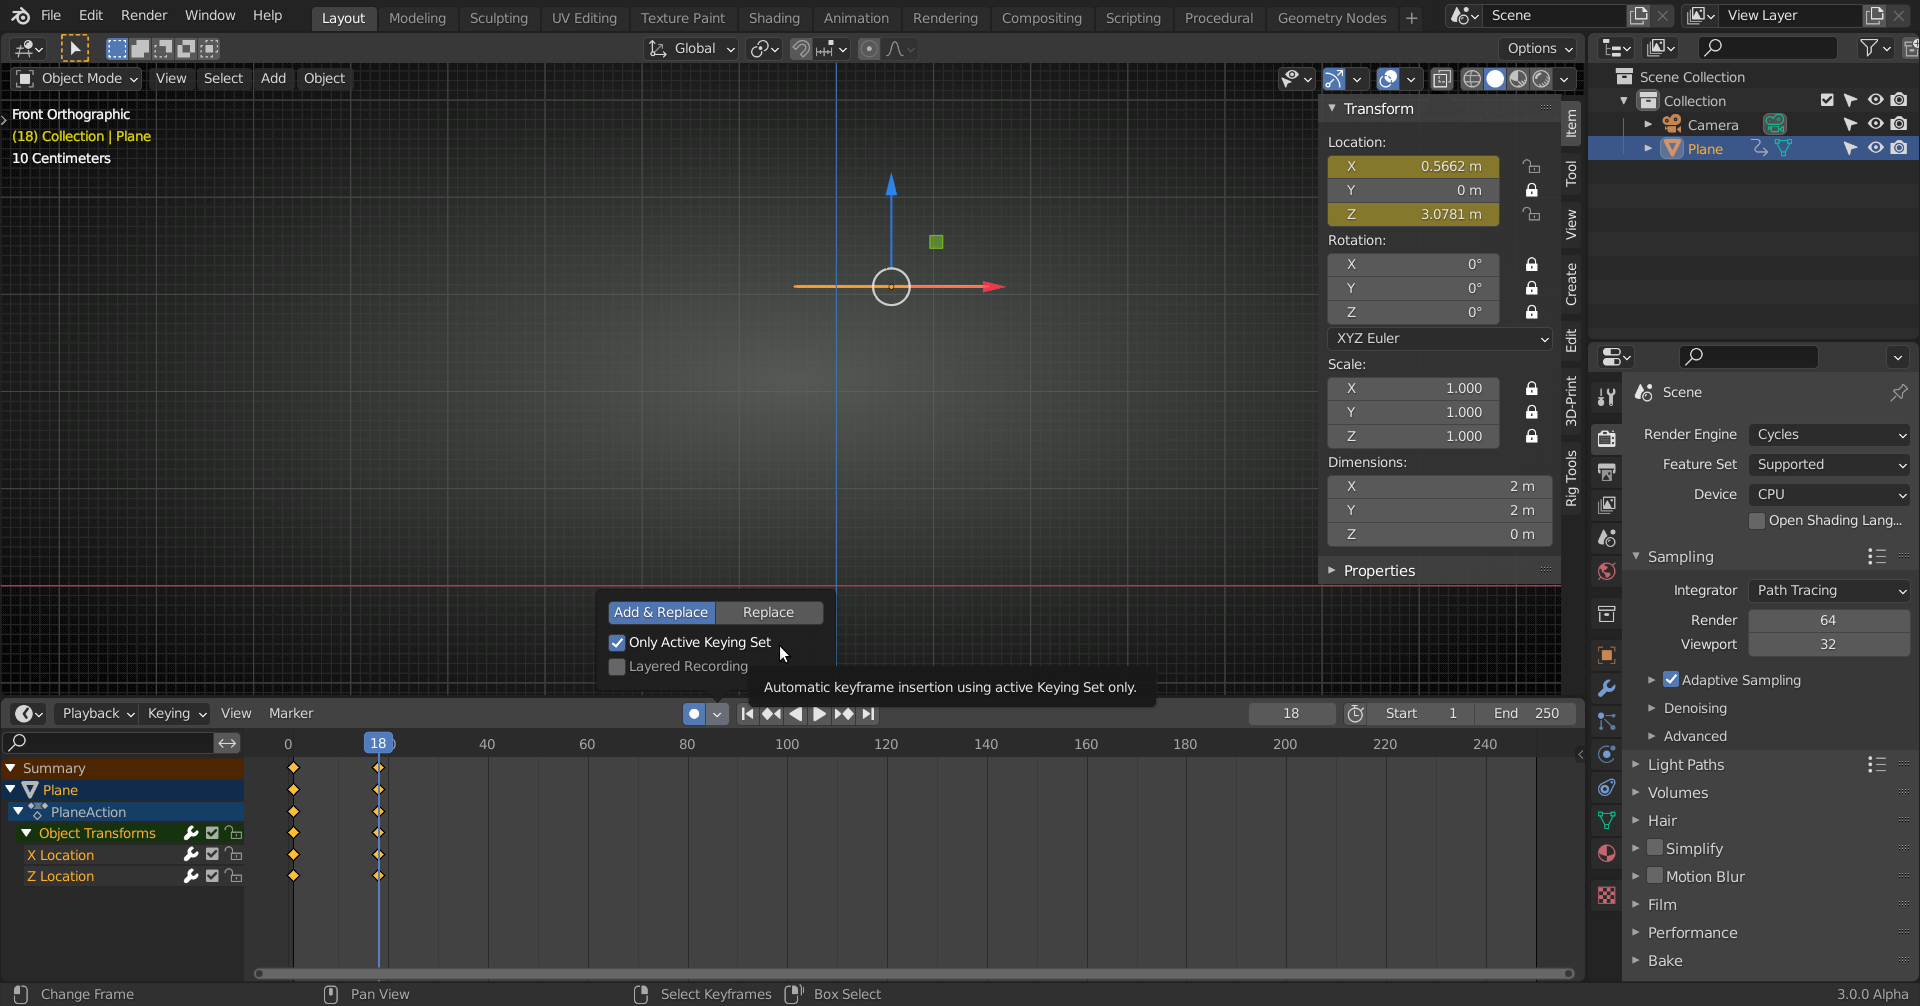Screen dimensions: 1920x1006
Task: Toggle X-Ray in the viewport header
Action: [1441, 79]
